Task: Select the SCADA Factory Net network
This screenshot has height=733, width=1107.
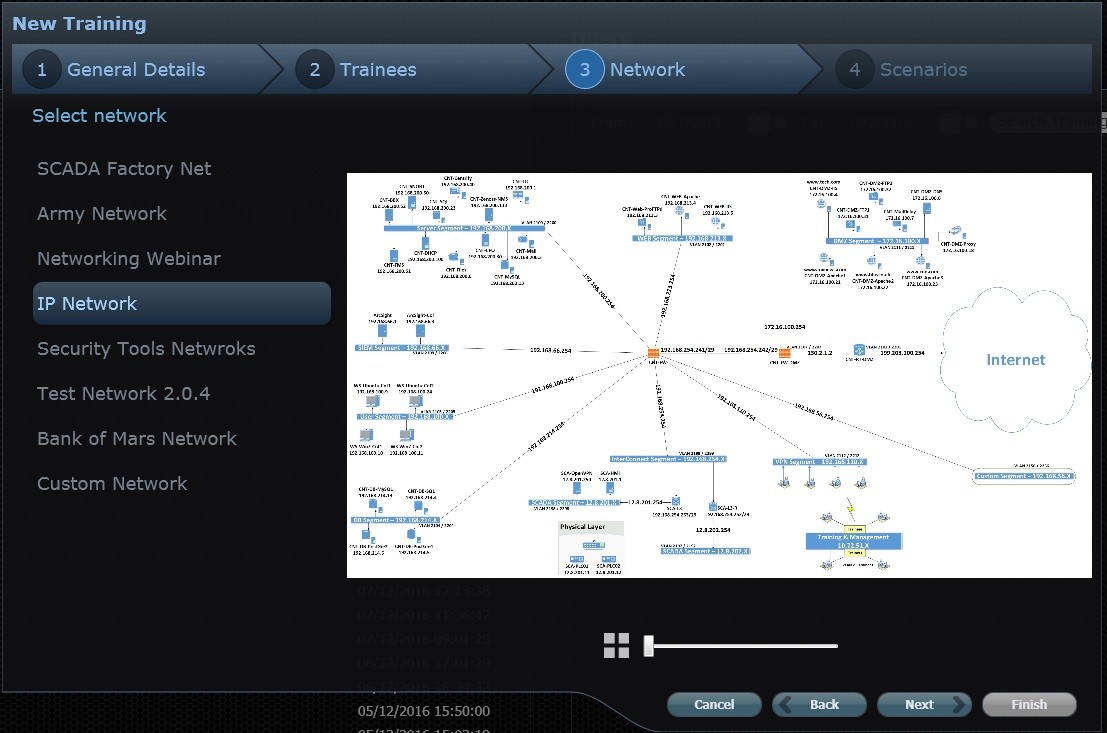Action: [123, 168]
